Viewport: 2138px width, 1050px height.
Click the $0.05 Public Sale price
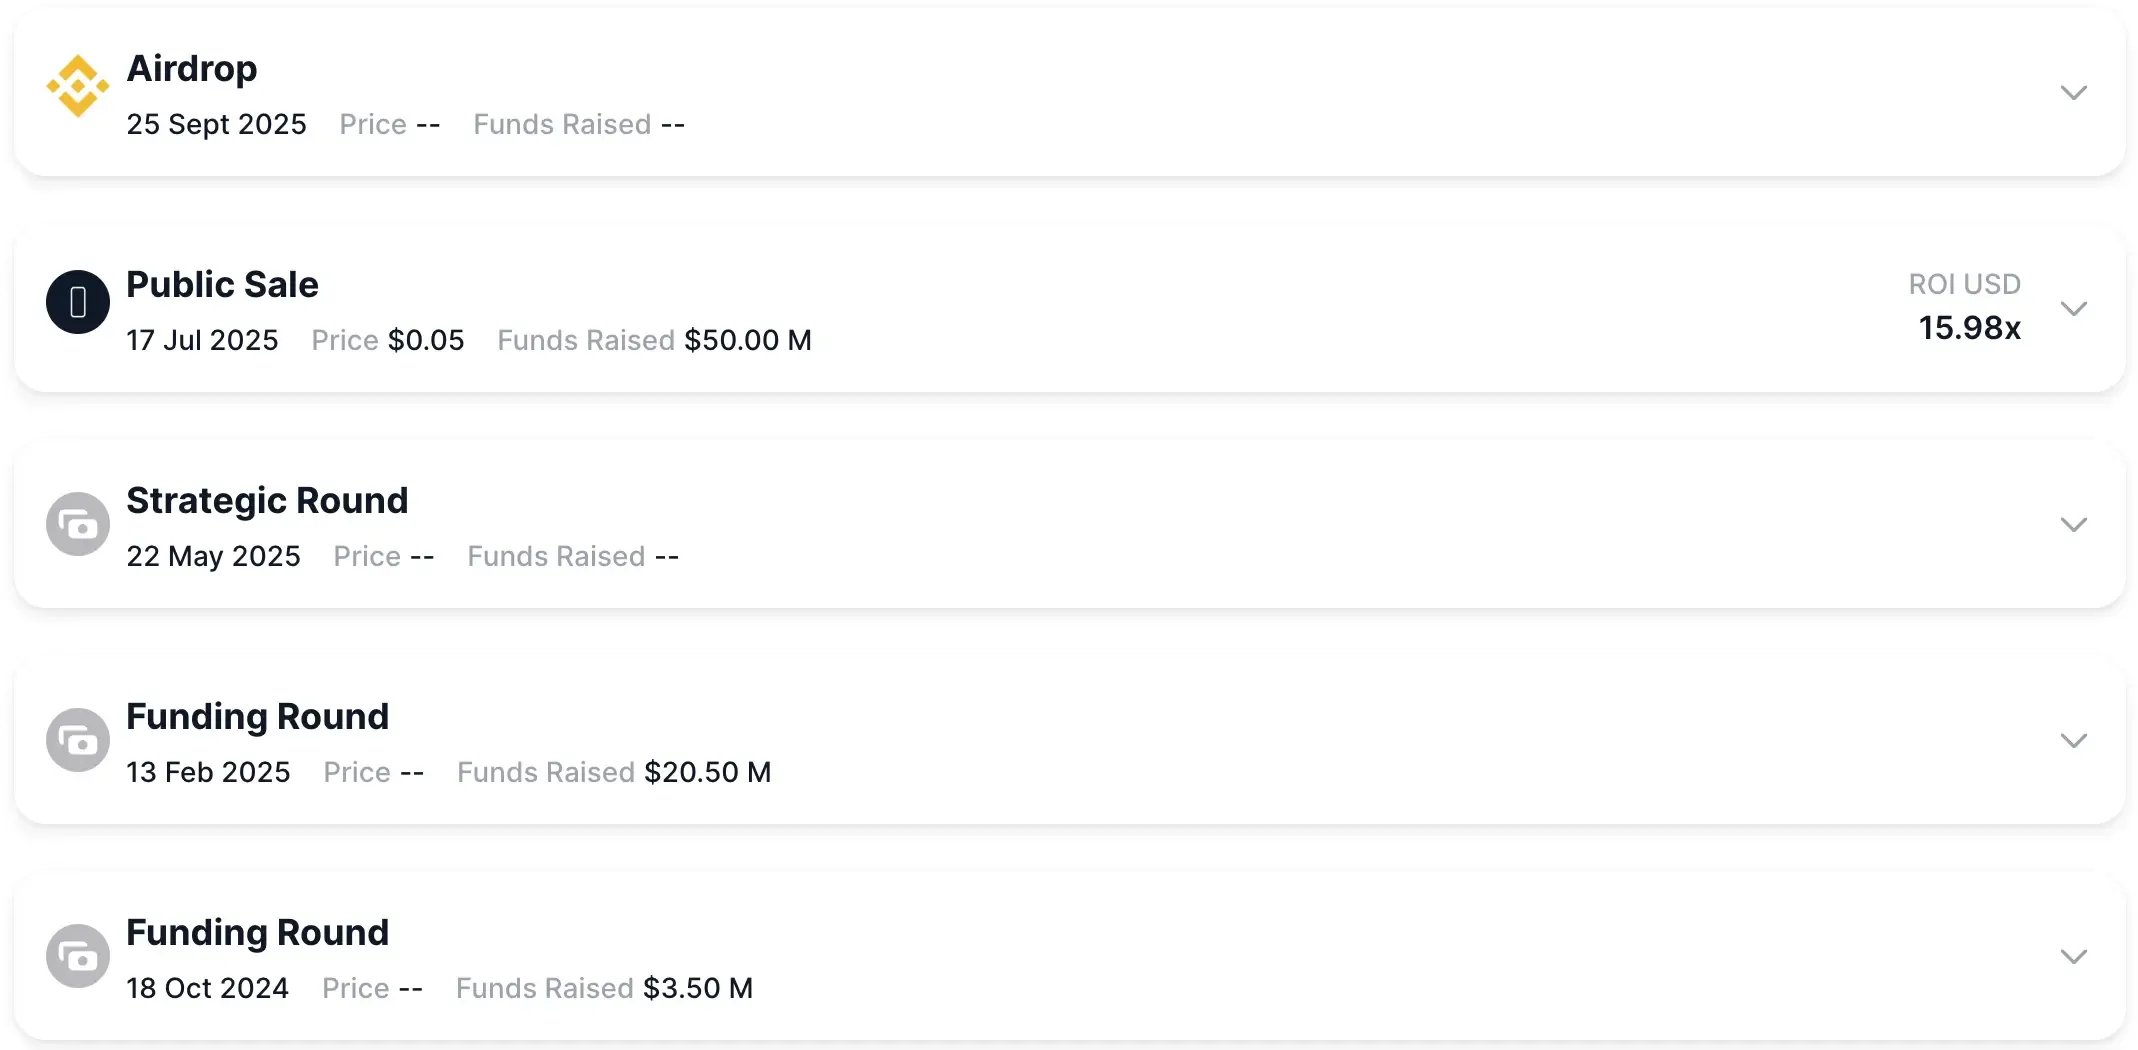click(x=426, y=341)
